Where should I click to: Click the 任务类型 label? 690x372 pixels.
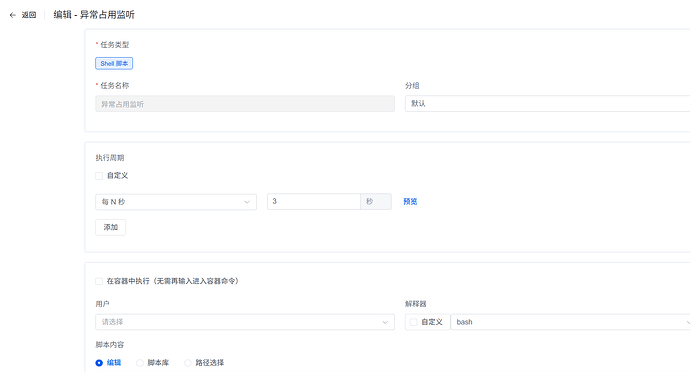tap(114, 44)
